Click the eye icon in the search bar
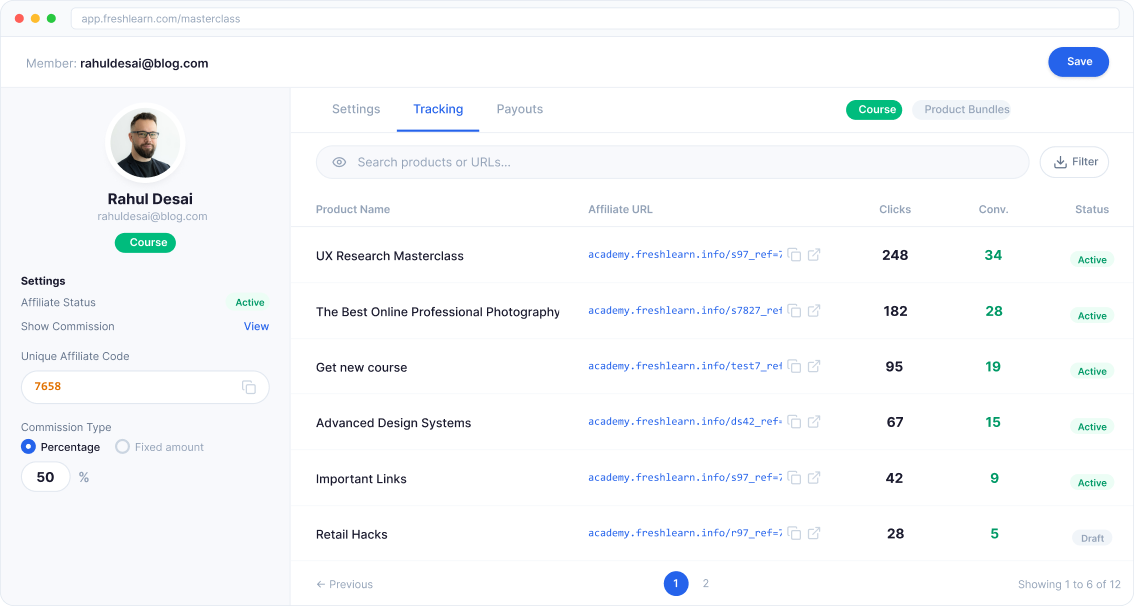 click(x=339, y=162)
